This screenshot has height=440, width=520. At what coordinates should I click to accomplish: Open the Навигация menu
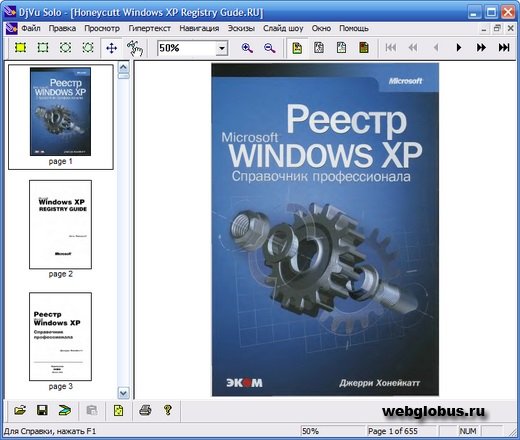199,28
